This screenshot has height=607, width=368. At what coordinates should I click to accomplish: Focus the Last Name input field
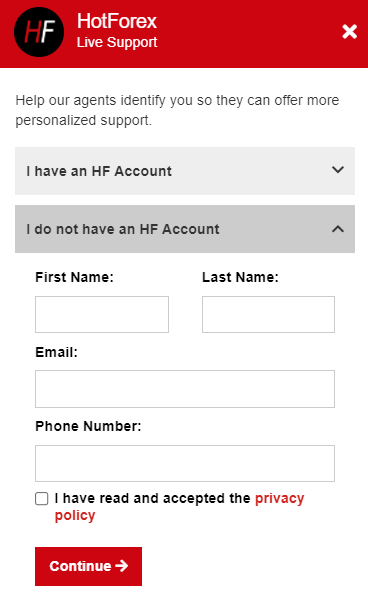pyautogui.click(x=268, y=314)
